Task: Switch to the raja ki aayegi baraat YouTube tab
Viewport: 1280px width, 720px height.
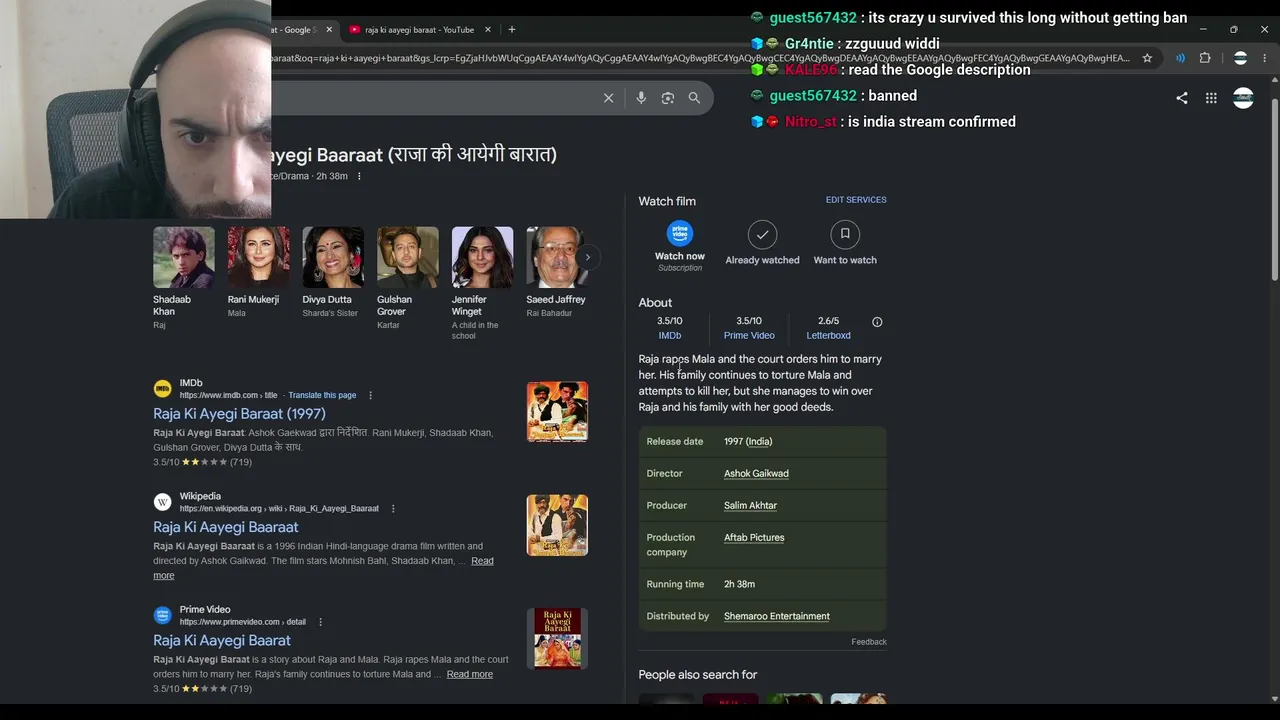Action: coord(419,30)
